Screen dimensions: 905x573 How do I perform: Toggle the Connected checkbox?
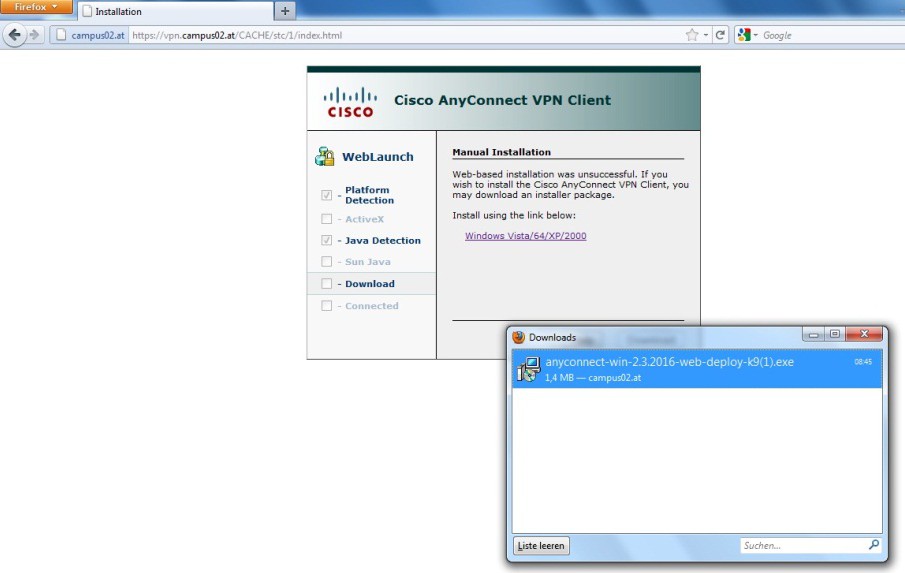(x=327, y=305)
